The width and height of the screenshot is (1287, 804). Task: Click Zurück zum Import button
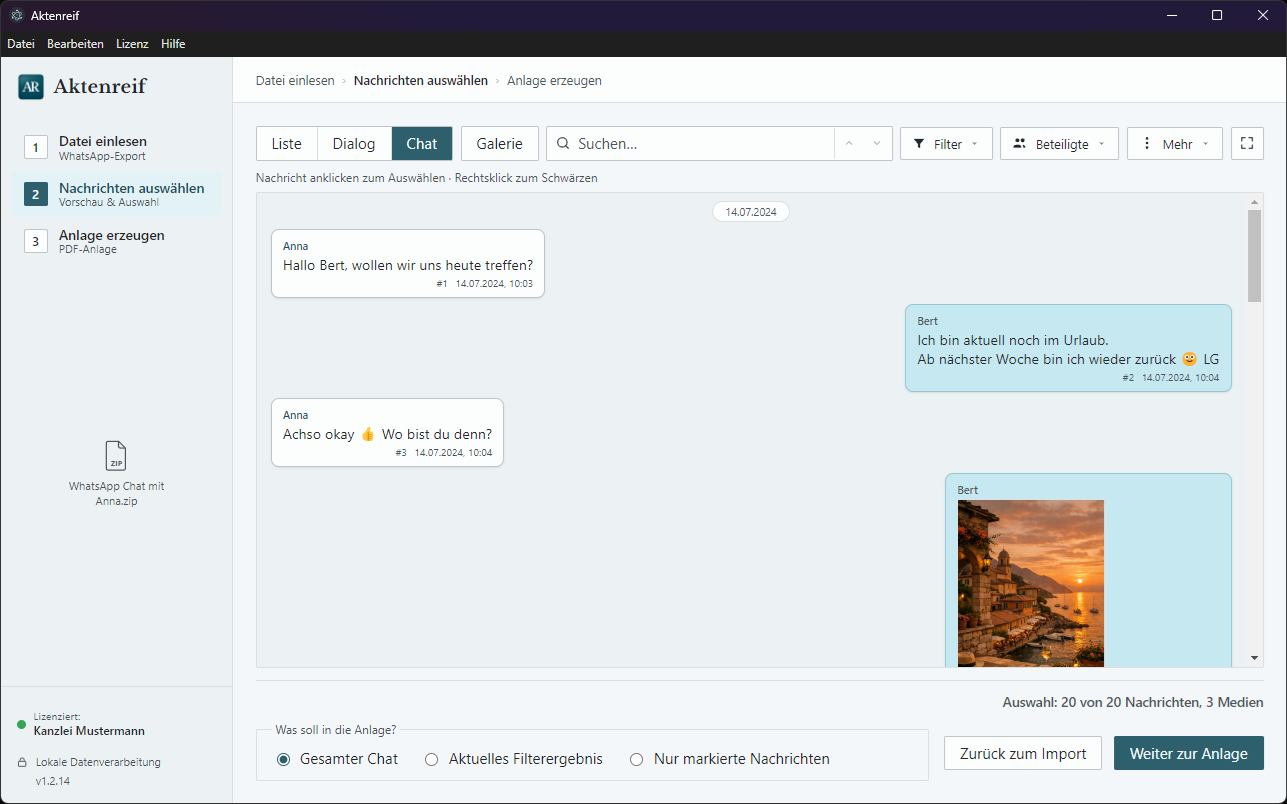coord(1023,753)
